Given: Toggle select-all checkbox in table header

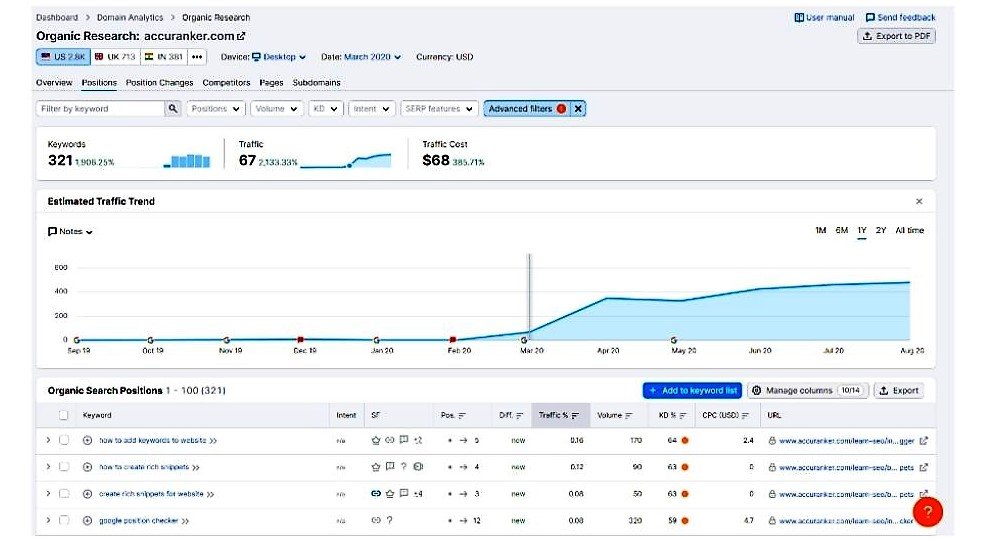Looking at the screenshot, I should (x=63, y=415).
